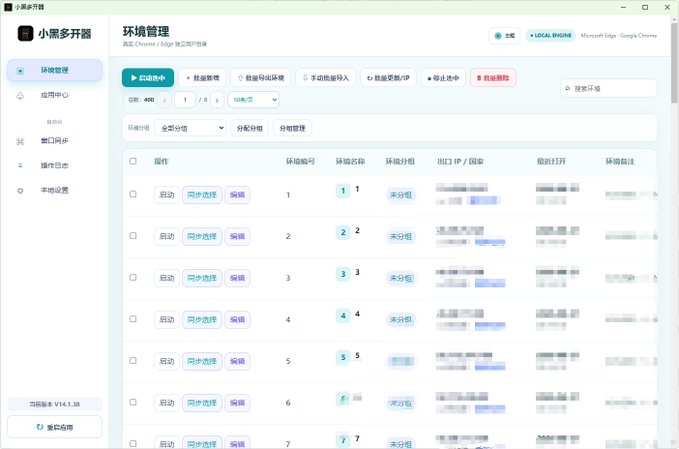Click 同步选择 for environment 1
This screenshot has height=449, width=679.
(202, 195)
